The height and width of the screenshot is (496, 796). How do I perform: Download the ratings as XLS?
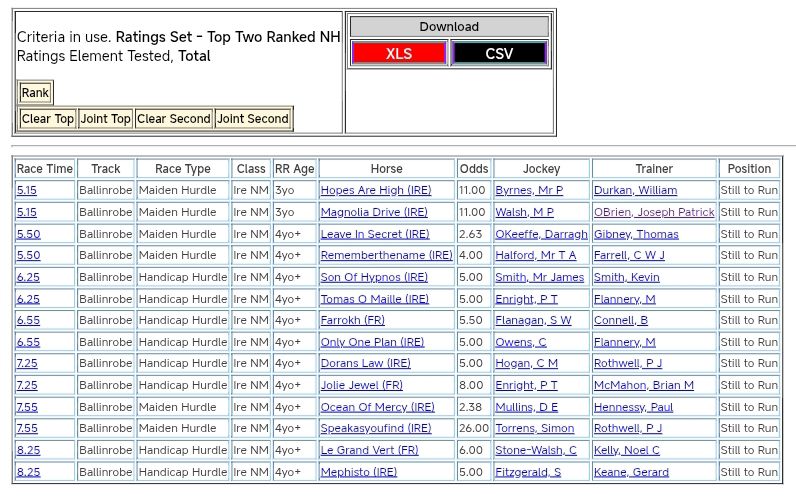click(x=399, y=53)
